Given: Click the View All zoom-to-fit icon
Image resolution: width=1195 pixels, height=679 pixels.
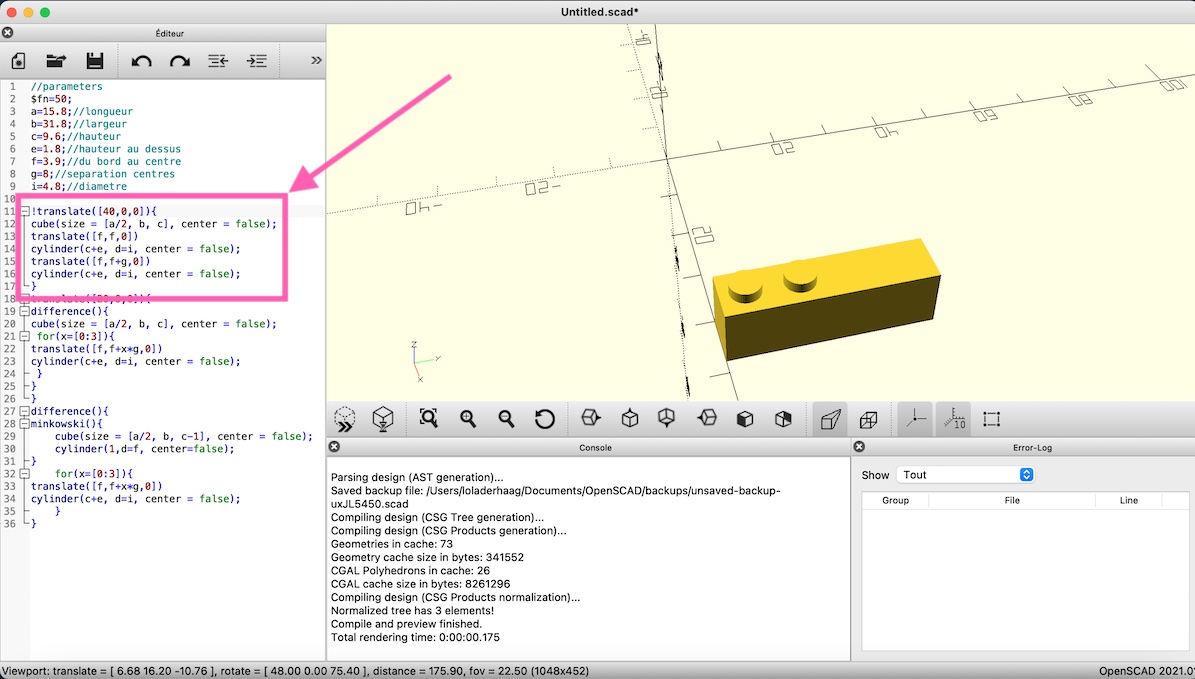Looking at the screenshot, I should tap(428, 418).
